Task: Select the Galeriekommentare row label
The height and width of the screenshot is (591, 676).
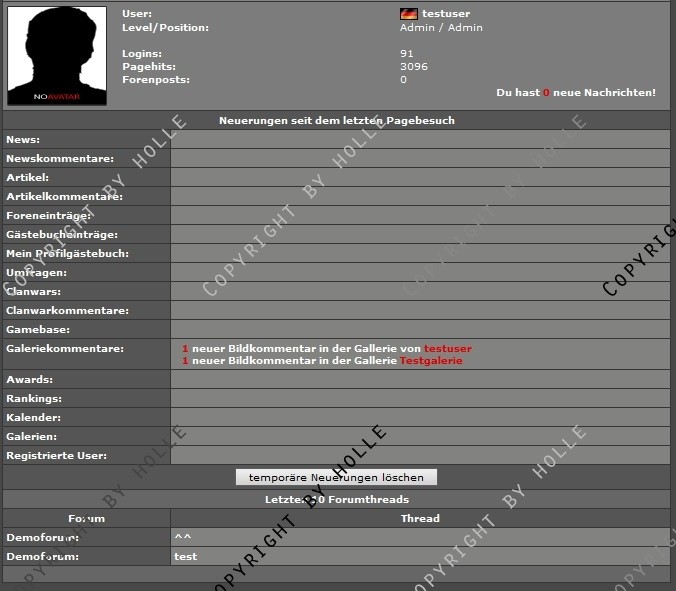Action: 65,348
